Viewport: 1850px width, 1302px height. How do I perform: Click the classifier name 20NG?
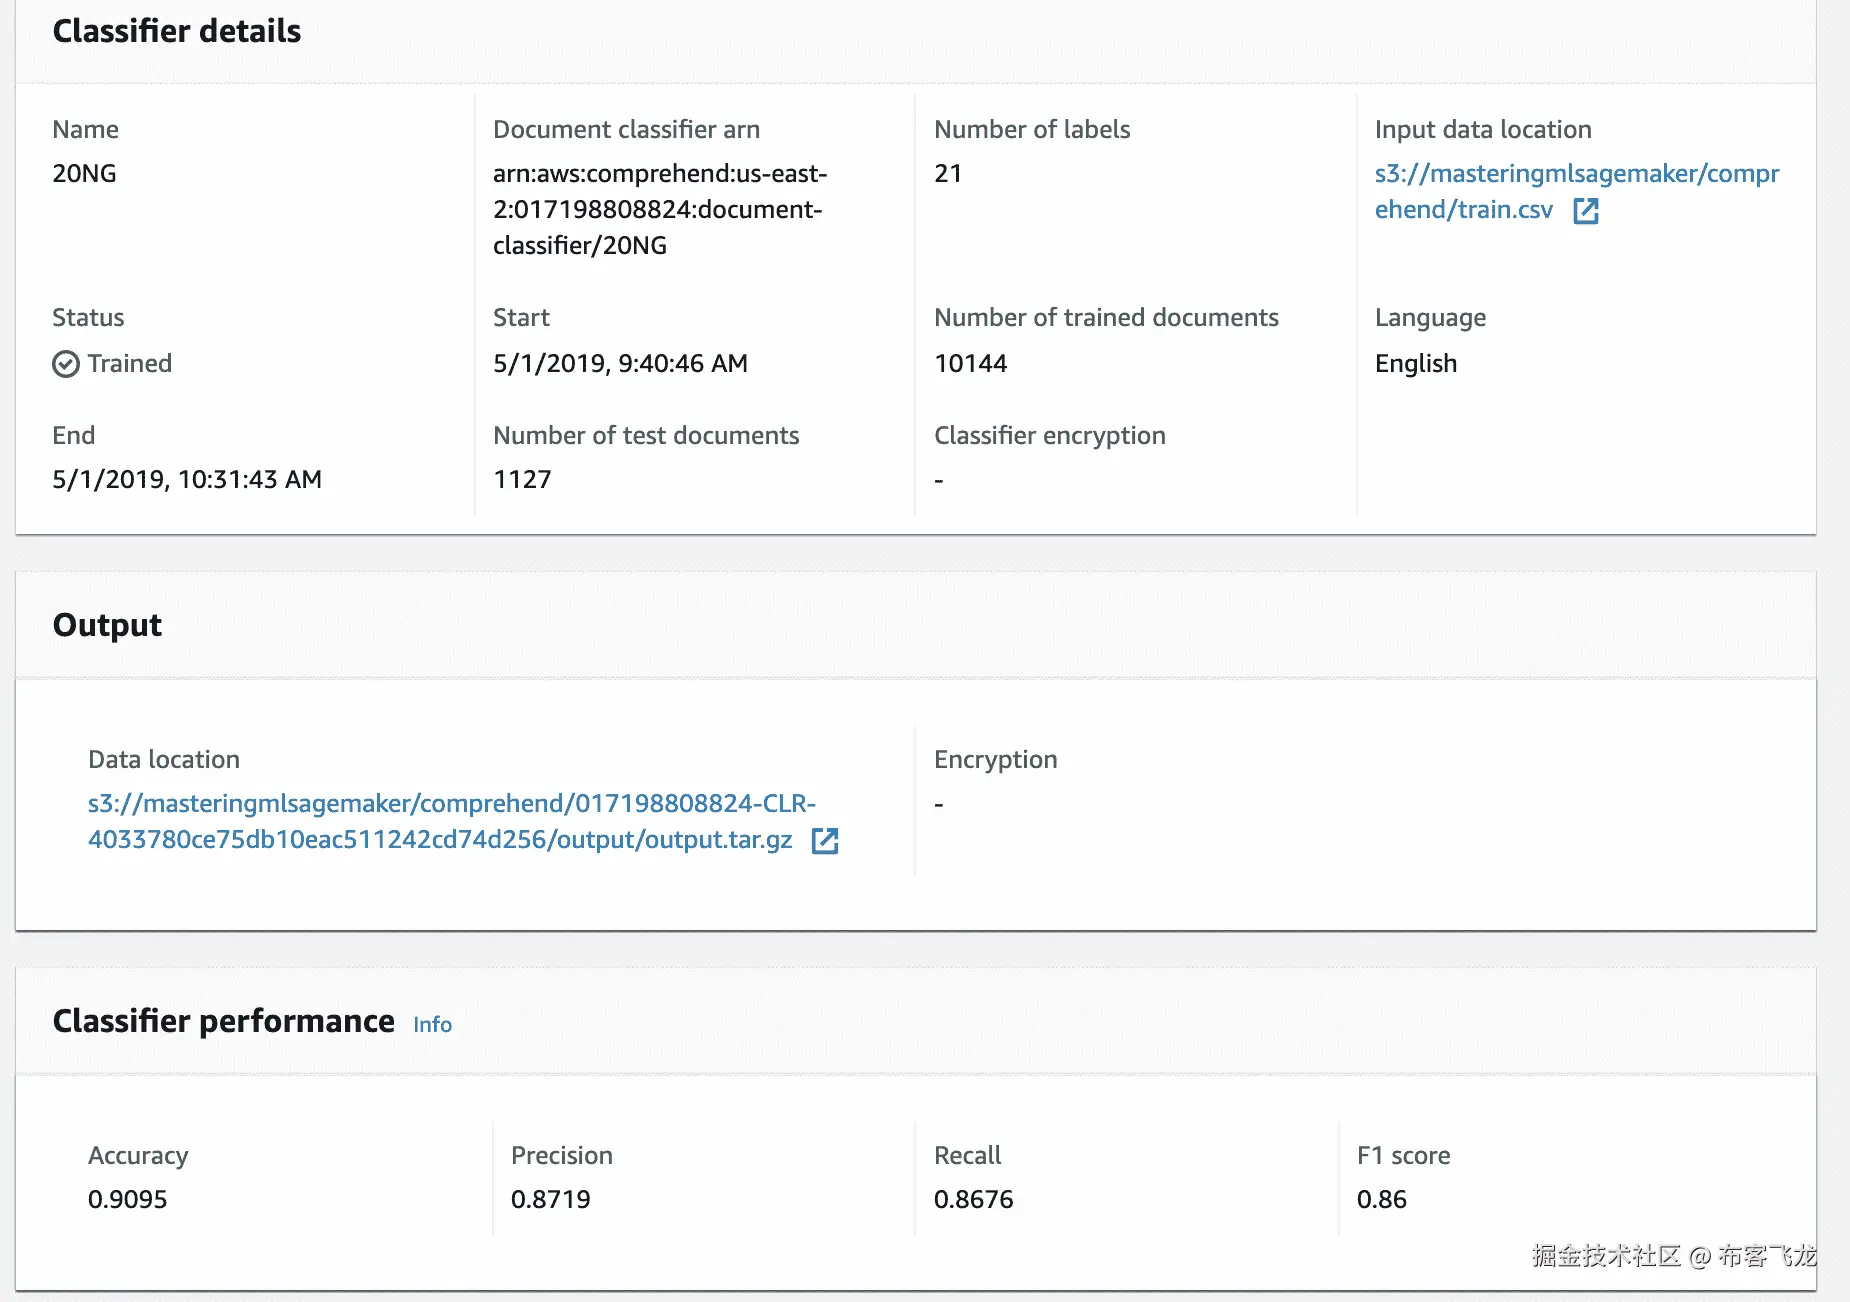click(84, 174)
